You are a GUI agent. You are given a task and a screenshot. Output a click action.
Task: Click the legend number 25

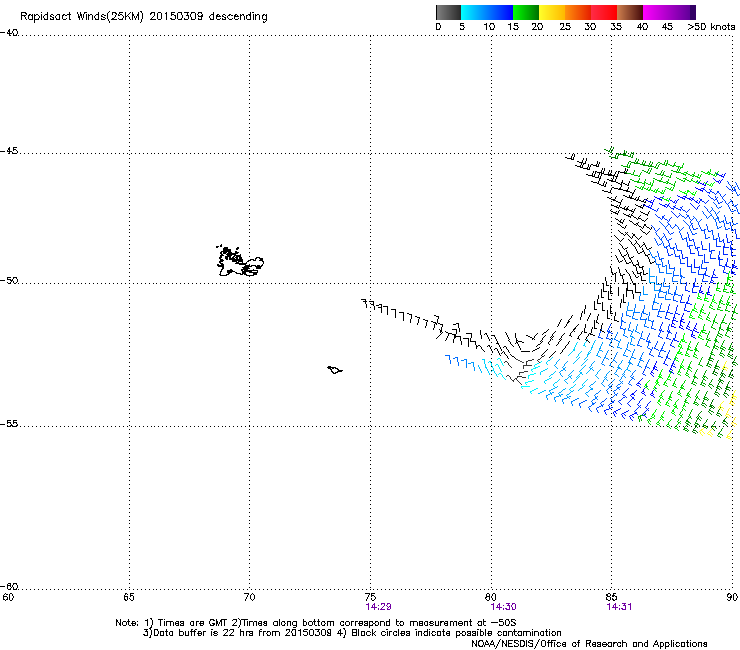pos(565,27)
